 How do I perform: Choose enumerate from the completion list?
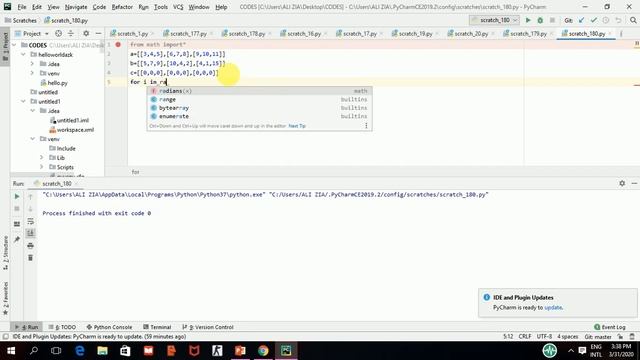coord(259,116)
